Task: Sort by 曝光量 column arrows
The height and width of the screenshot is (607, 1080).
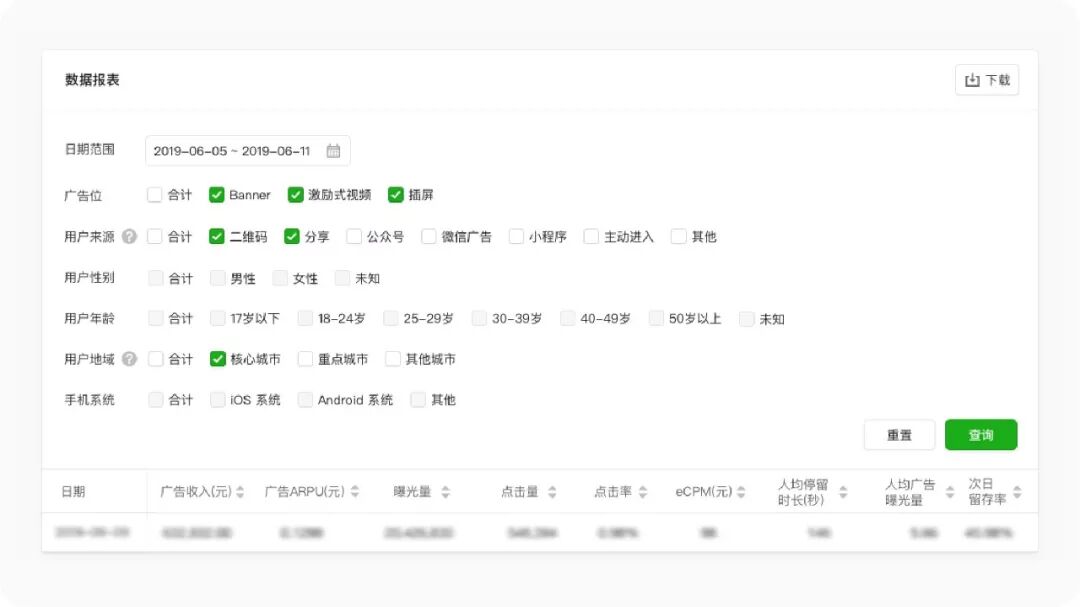Action: (x=445, y=492)
